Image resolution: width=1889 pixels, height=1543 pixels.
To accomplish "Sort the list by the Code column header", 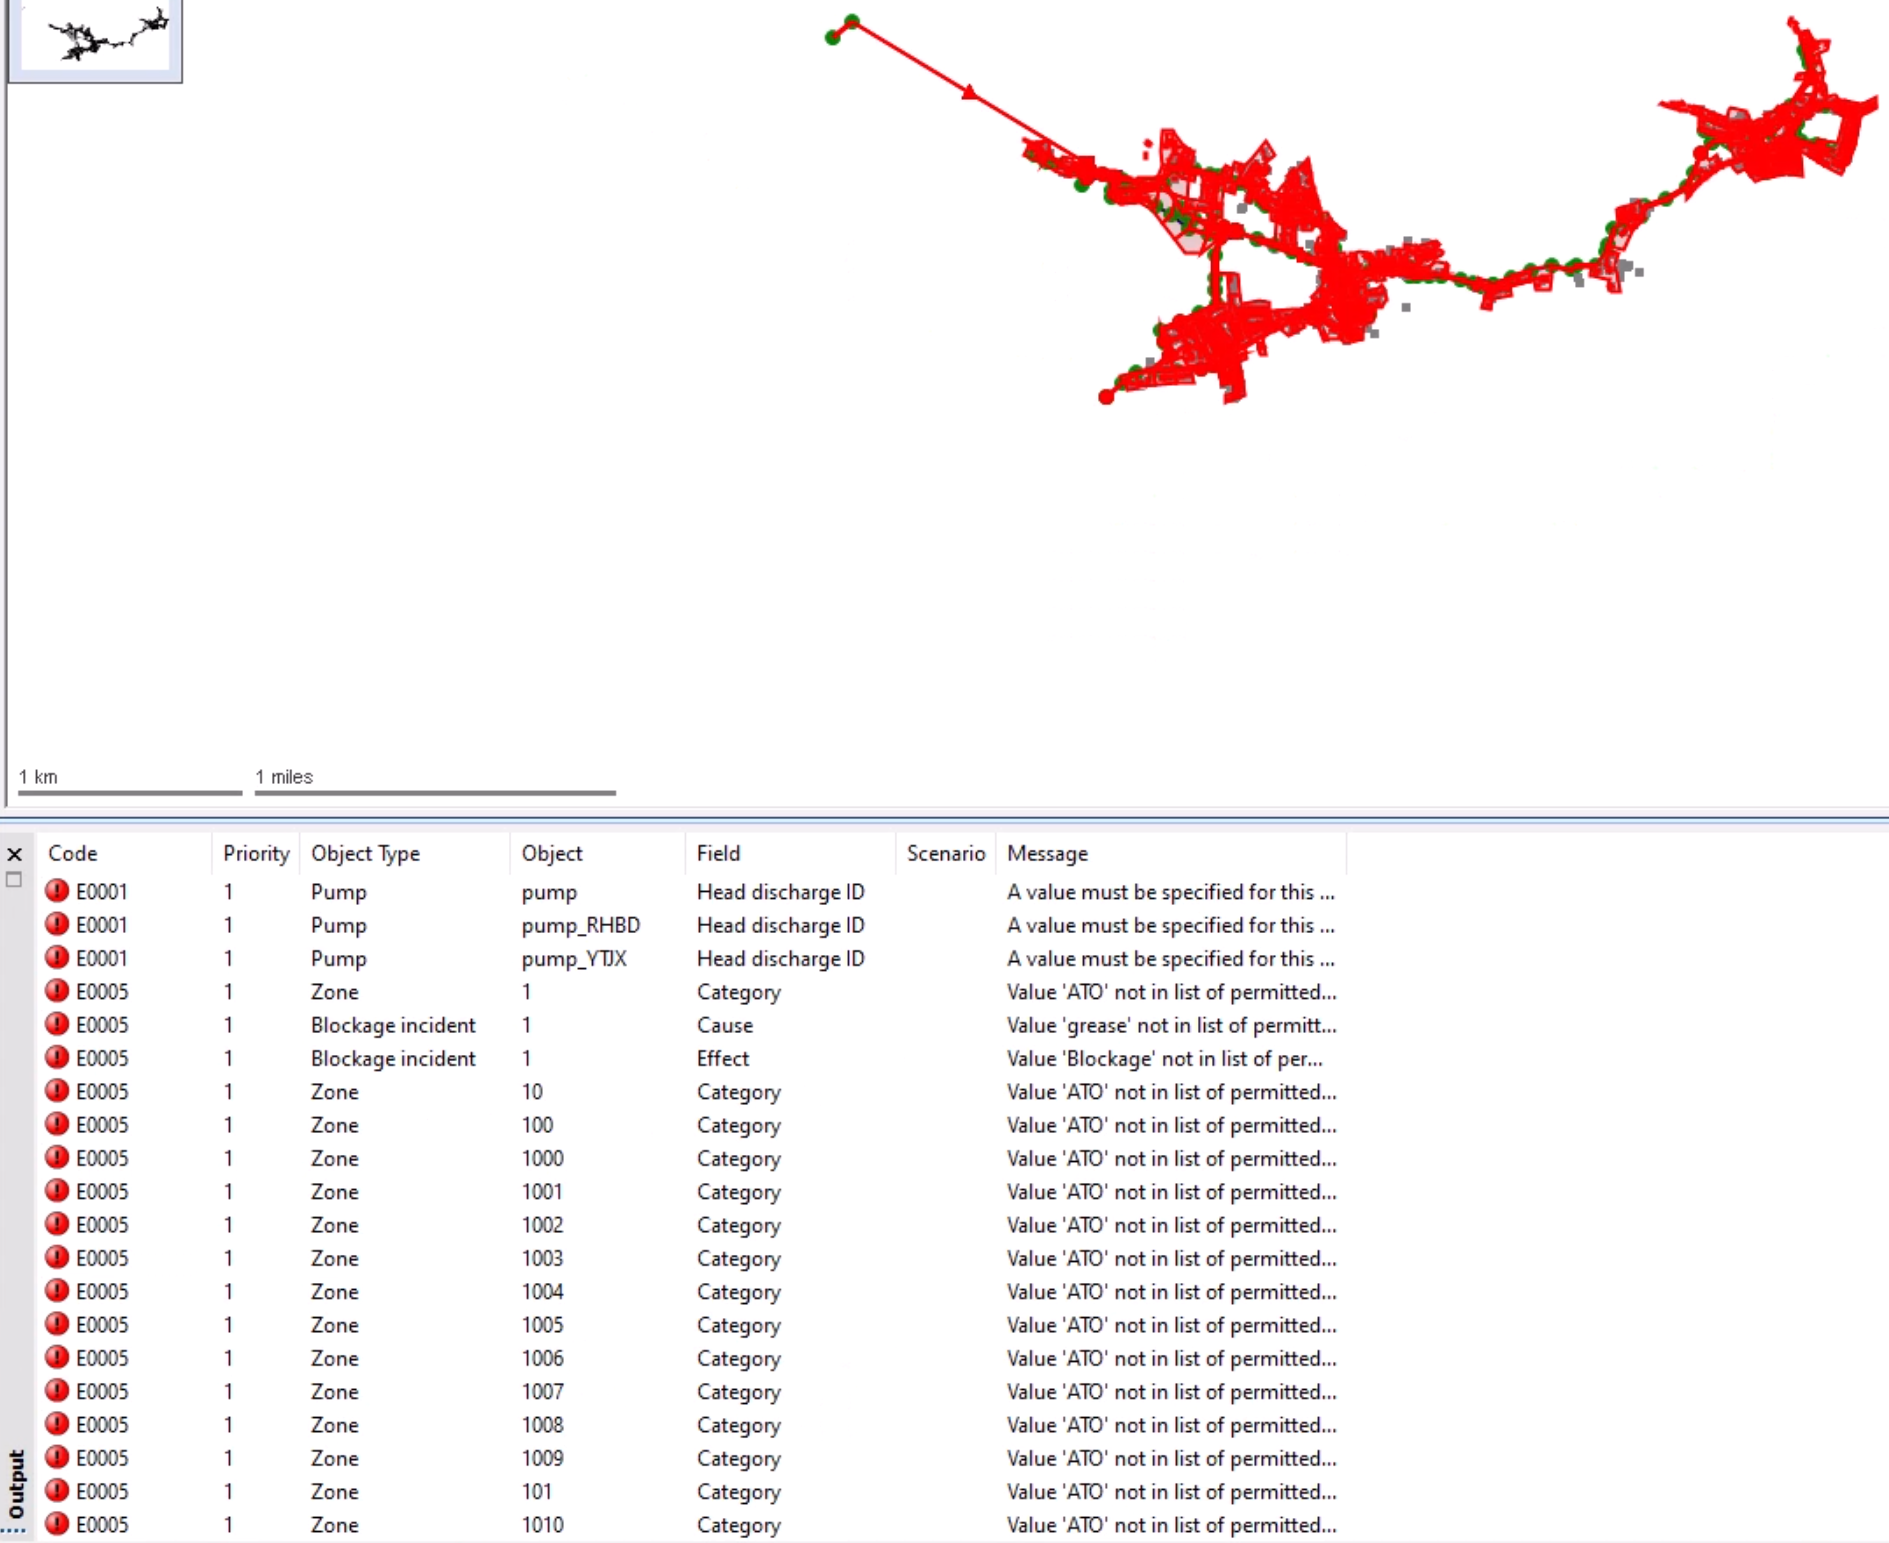I will click(x=74, y=853).
